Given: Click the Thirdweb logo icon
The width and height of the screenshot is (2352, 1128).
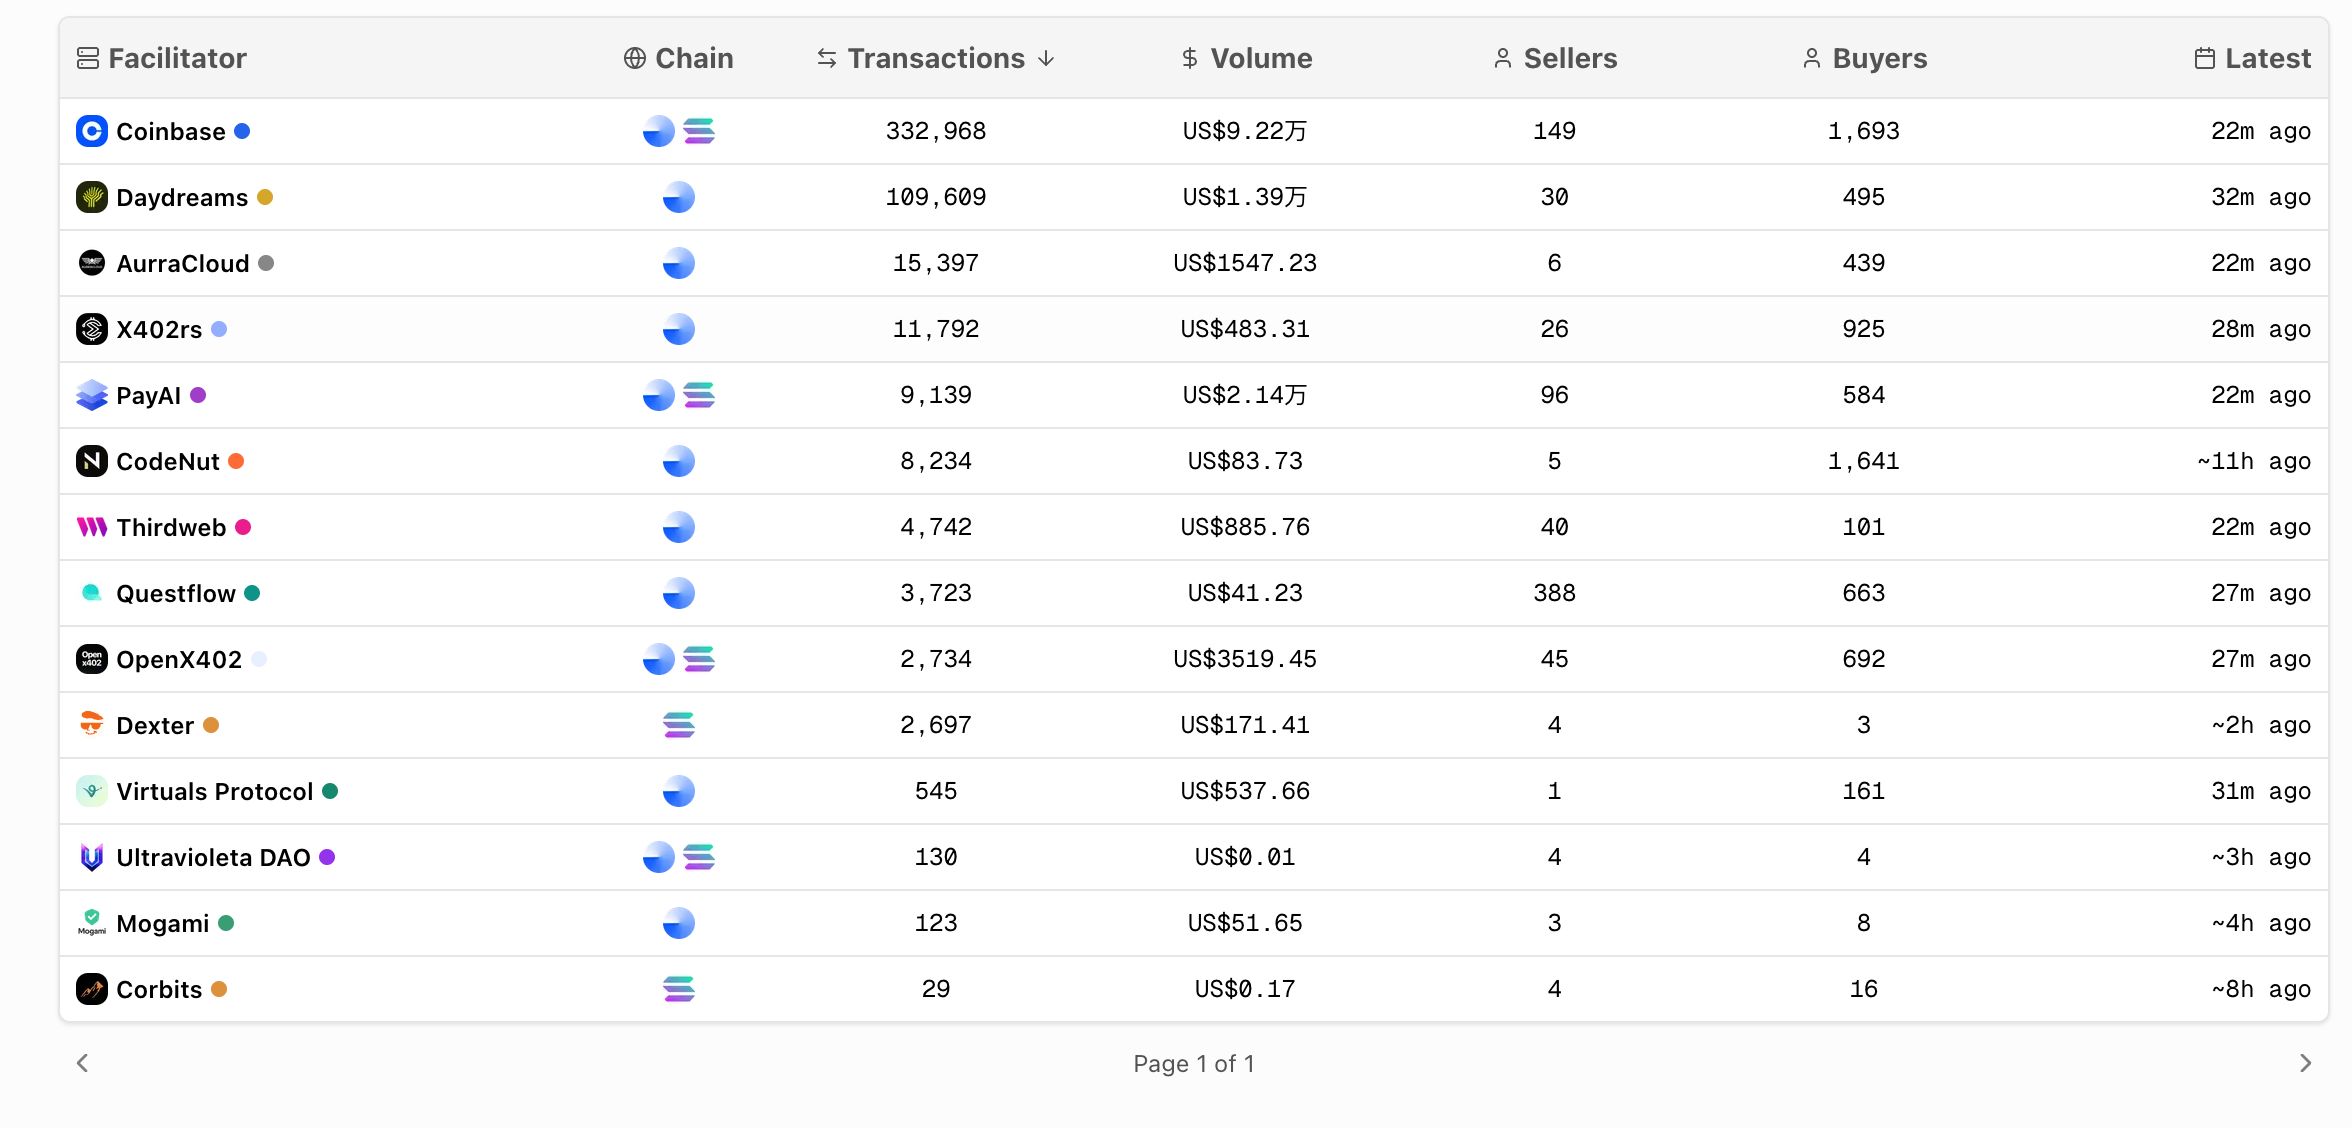Looking at the screenshot, I should tap(91, 527).
